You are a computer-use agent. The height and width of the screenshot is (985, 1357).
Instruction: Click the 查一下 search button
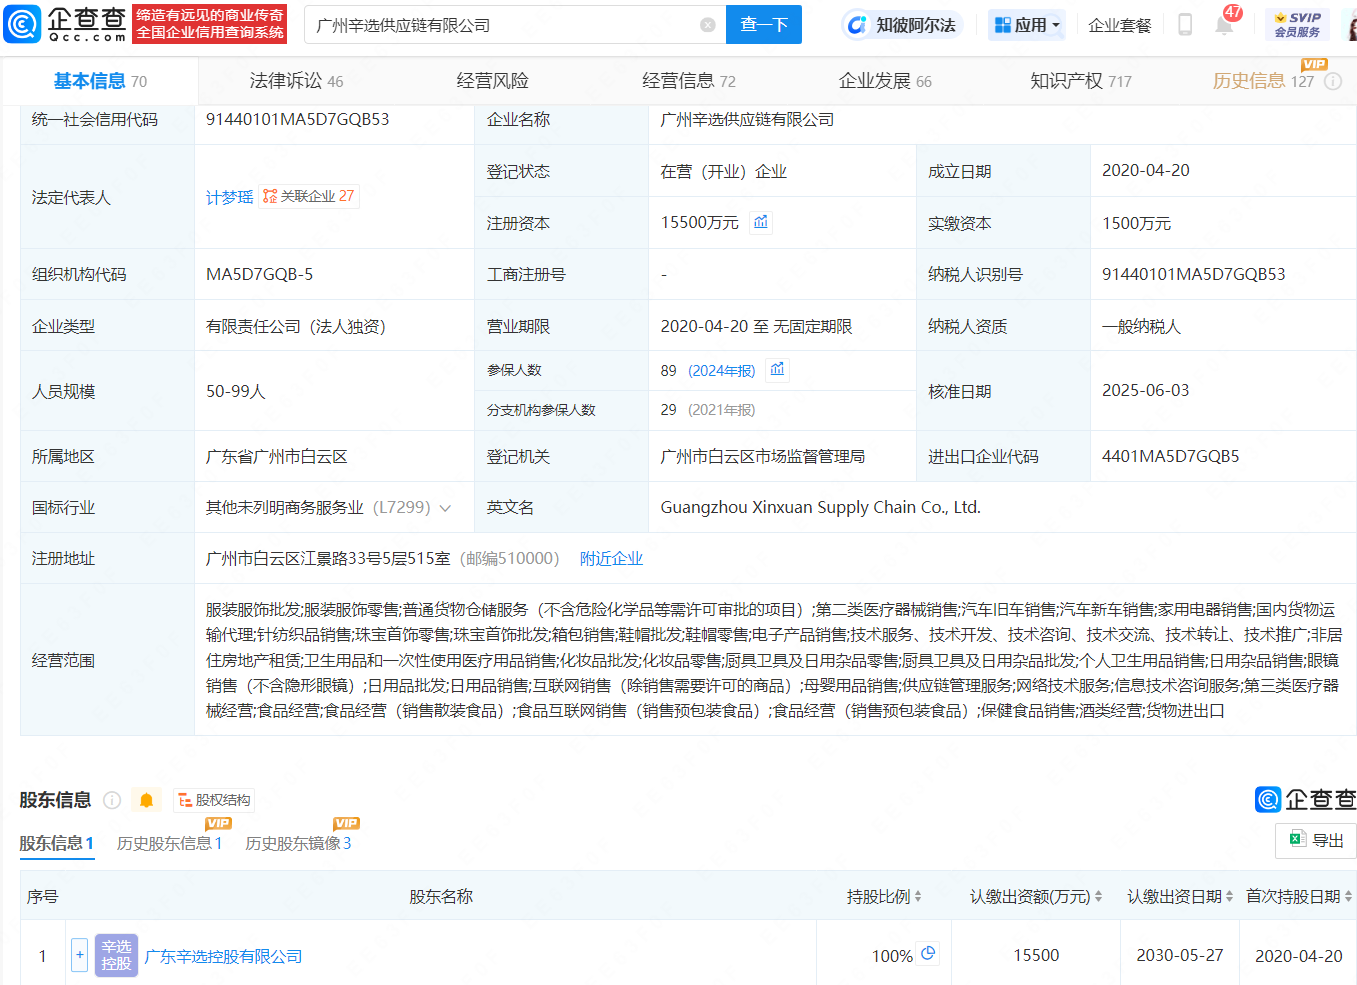click(764, 25)
